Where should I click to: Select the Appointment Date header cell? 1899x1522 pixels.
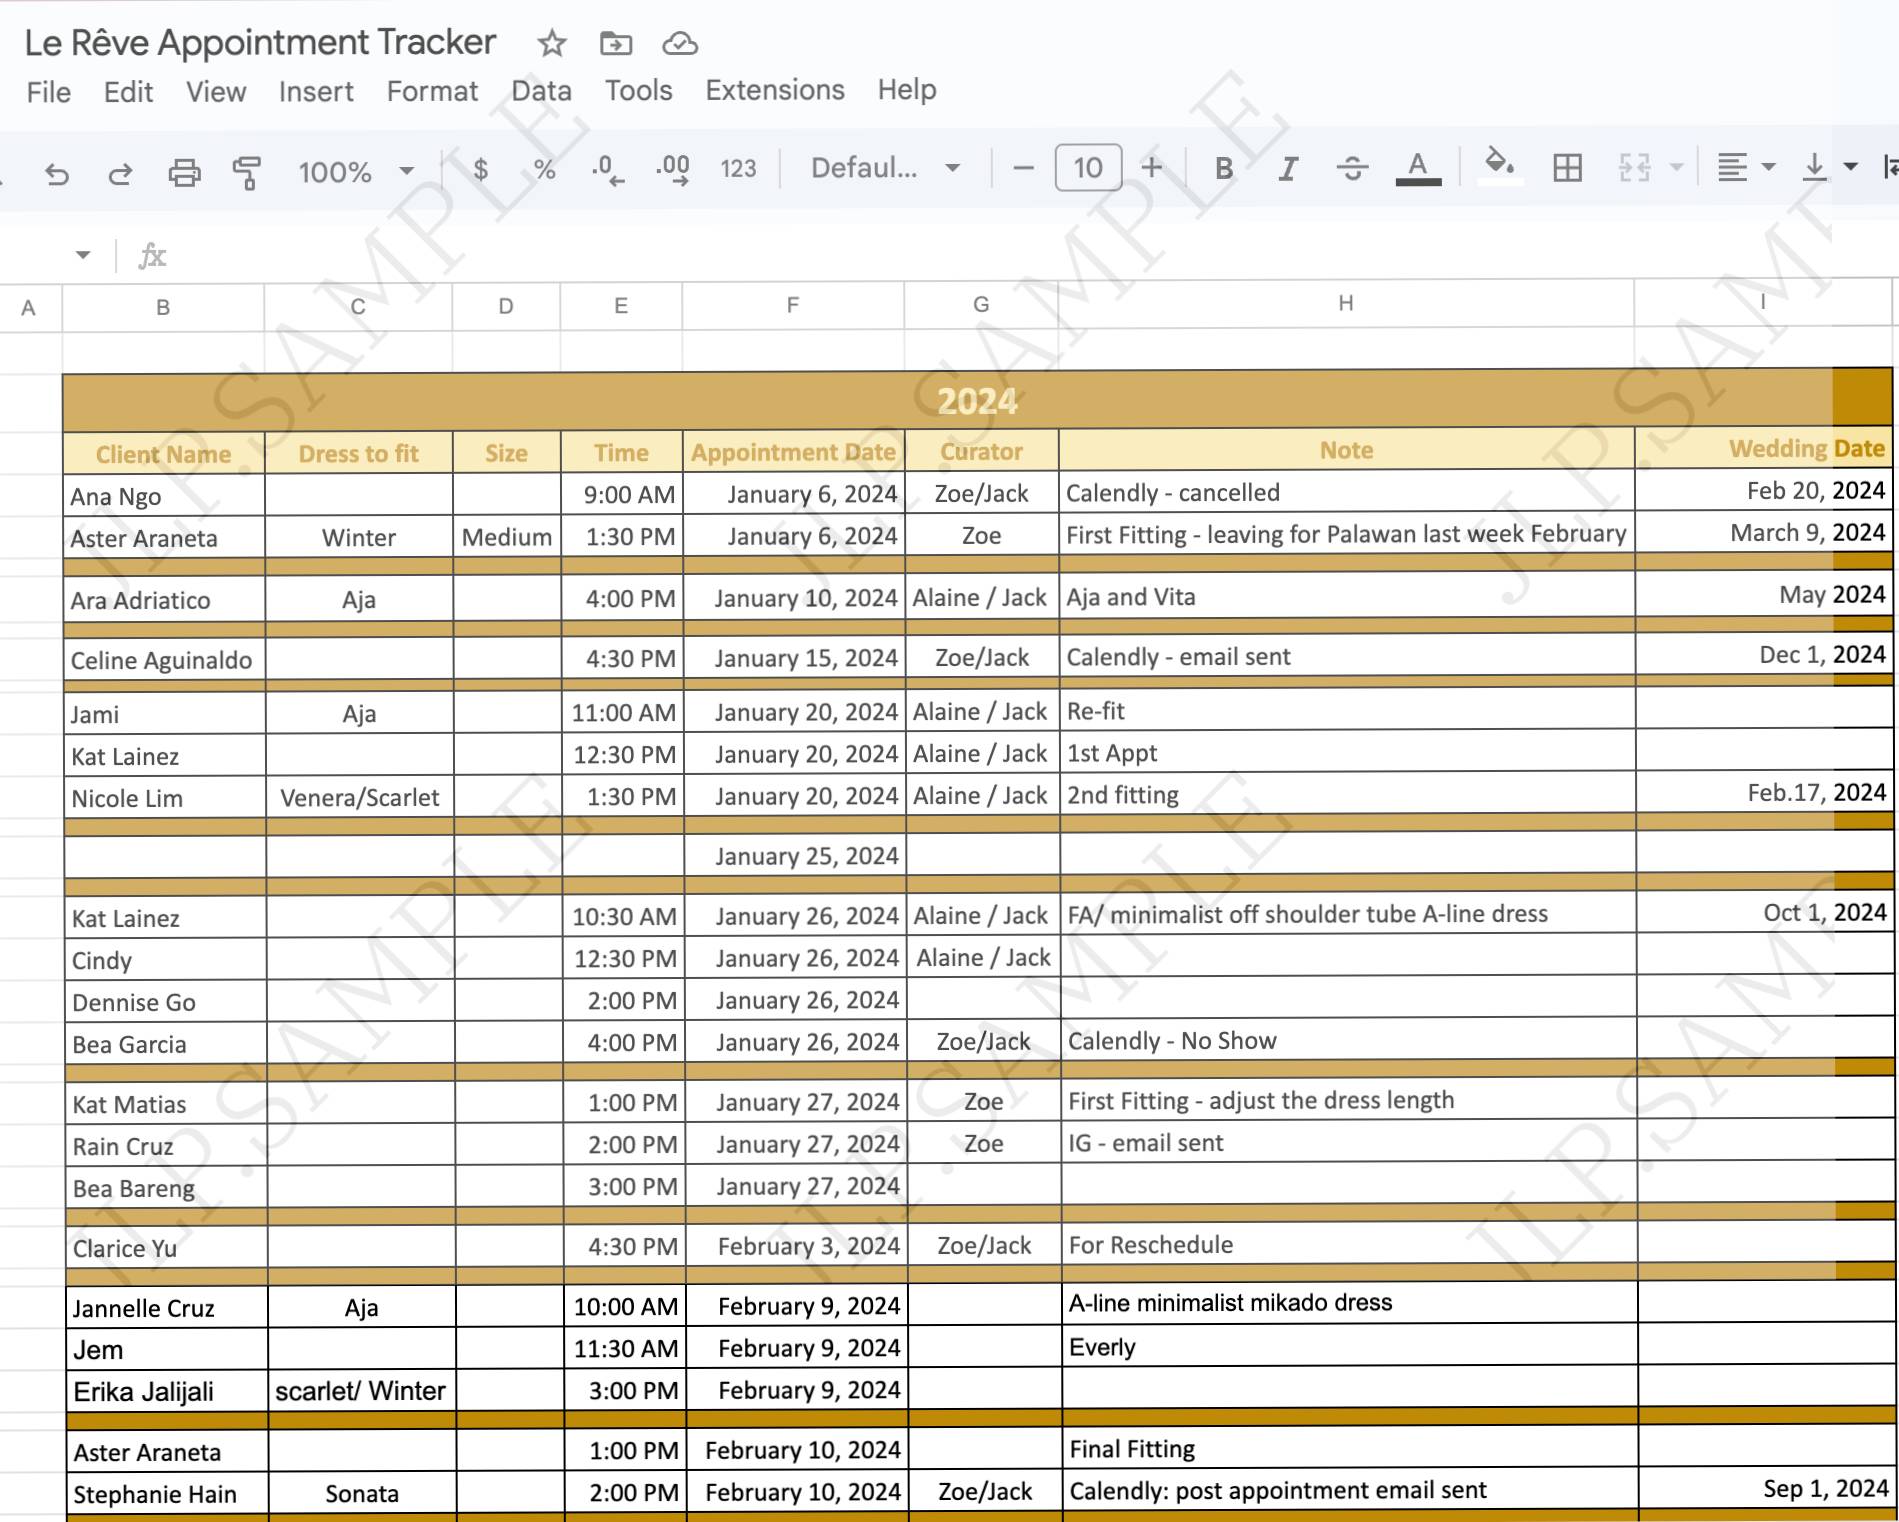point(794,452)
